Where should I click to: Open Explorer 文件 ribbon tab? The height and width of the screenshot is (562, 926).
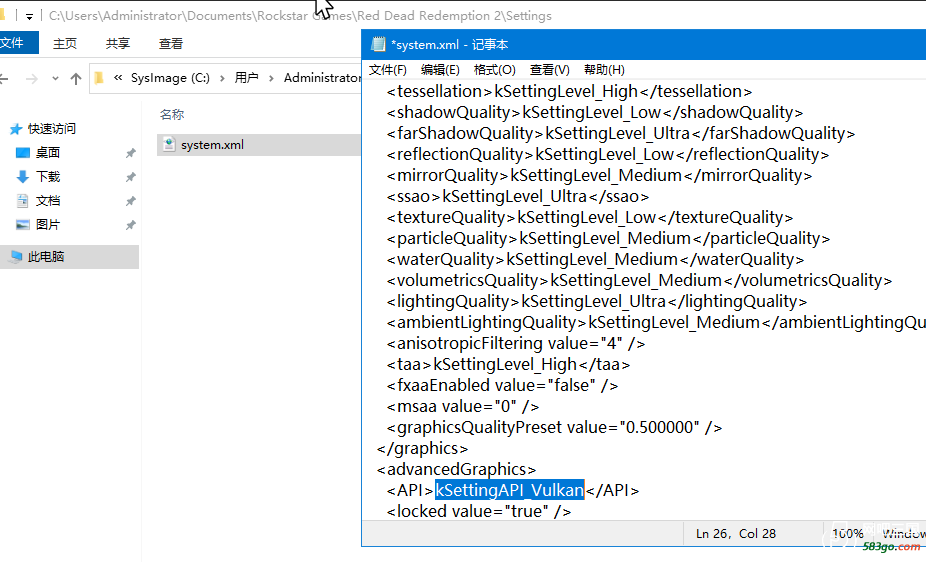(13, 43)
